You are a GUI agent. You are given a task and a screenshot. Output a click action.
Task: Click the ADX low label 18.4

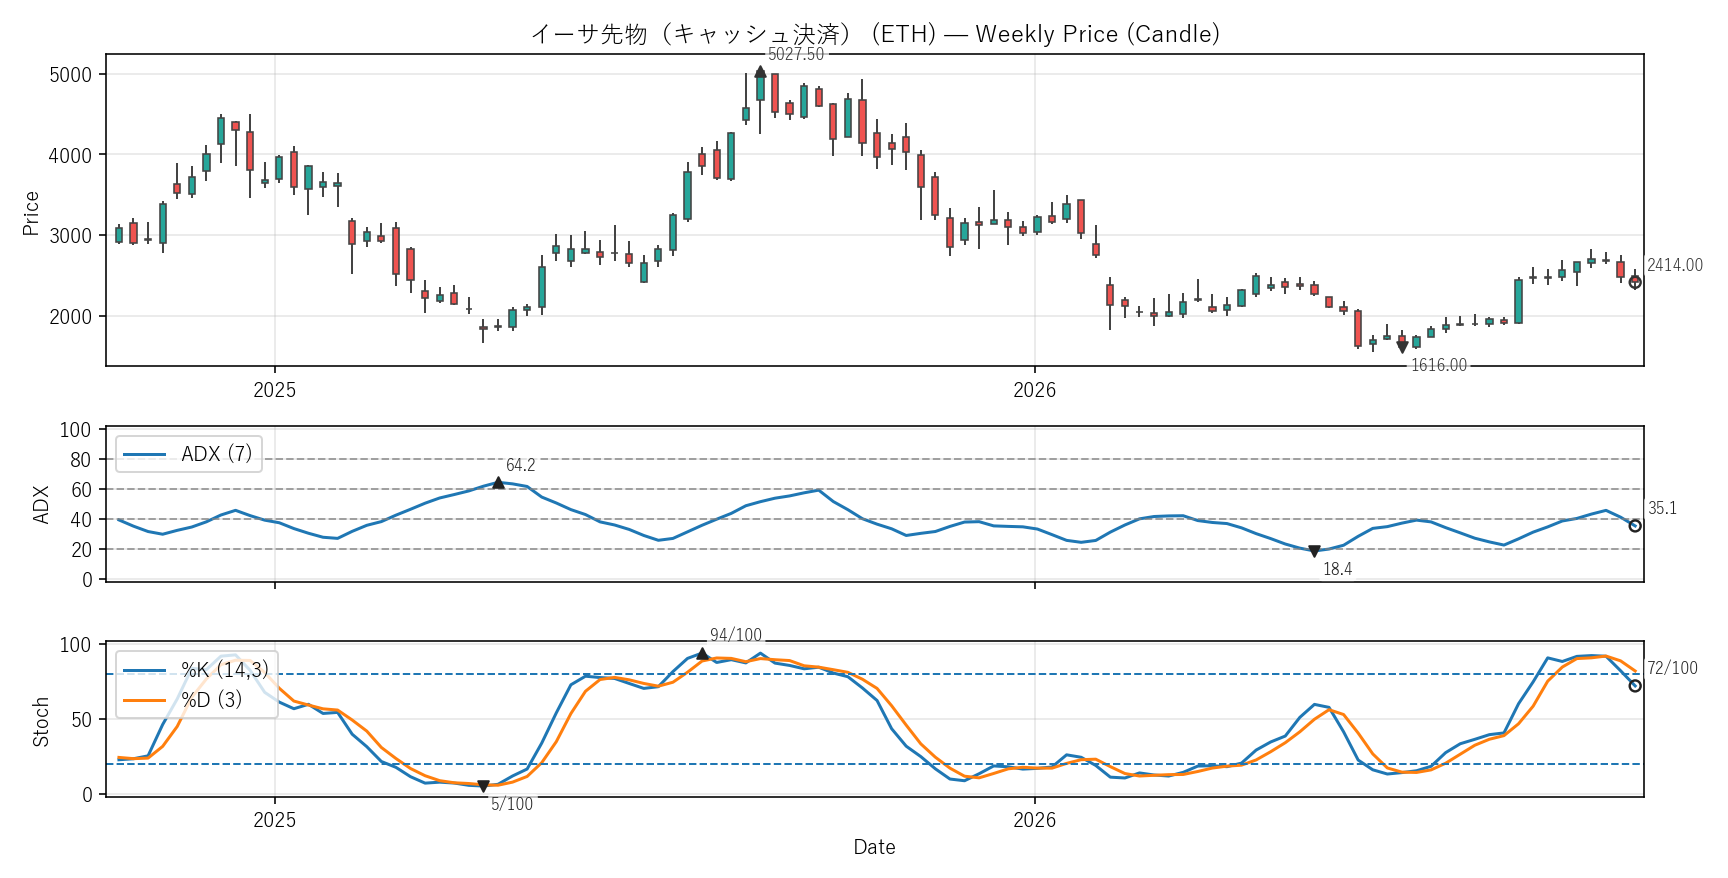click(1337, 569)
